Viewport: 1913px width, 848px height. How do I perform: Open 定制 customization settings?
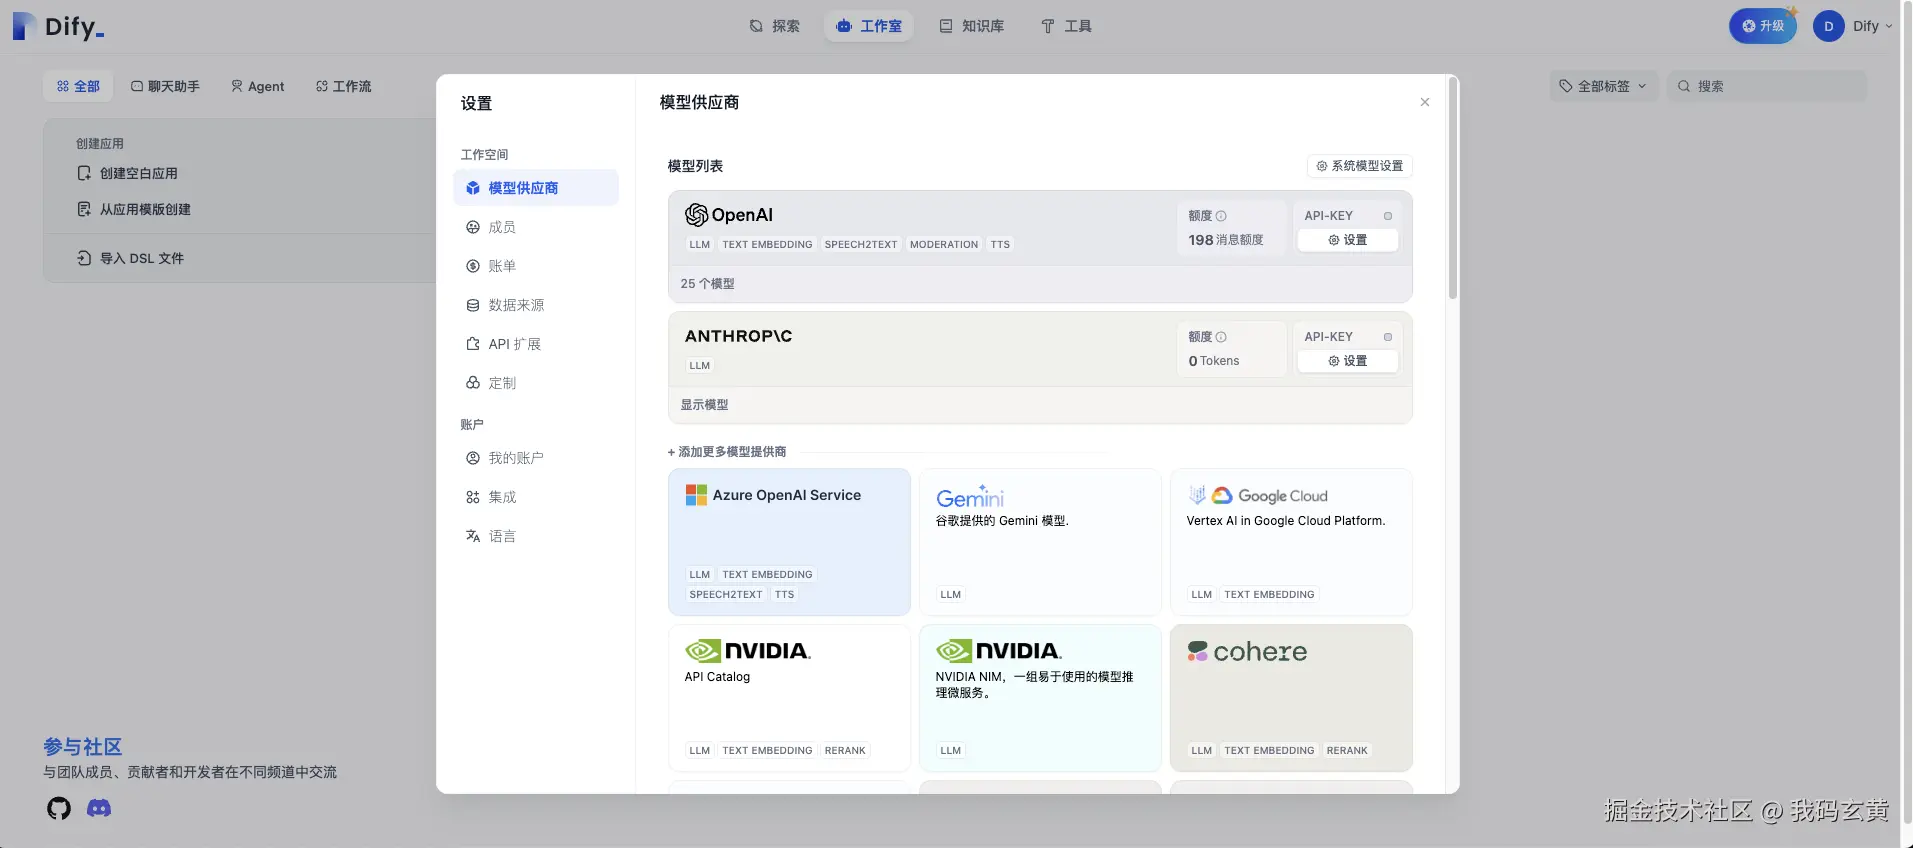pos(536,383)
